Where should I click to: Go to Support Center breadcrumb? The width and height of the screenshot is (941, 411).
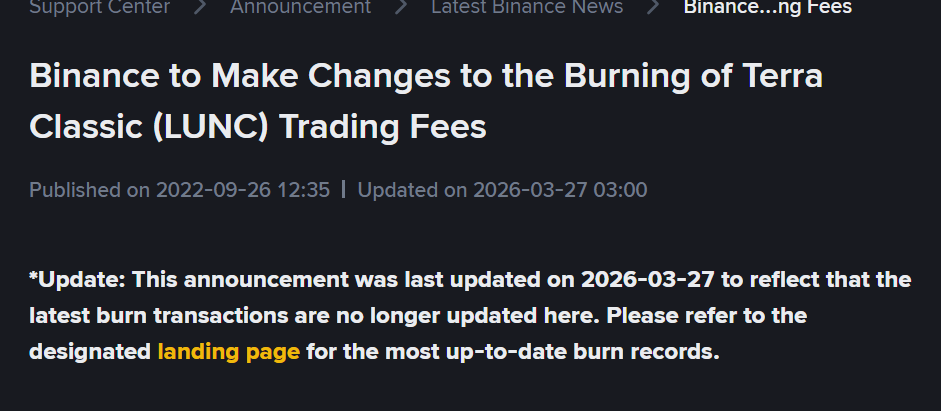click(x=99, y=8)
